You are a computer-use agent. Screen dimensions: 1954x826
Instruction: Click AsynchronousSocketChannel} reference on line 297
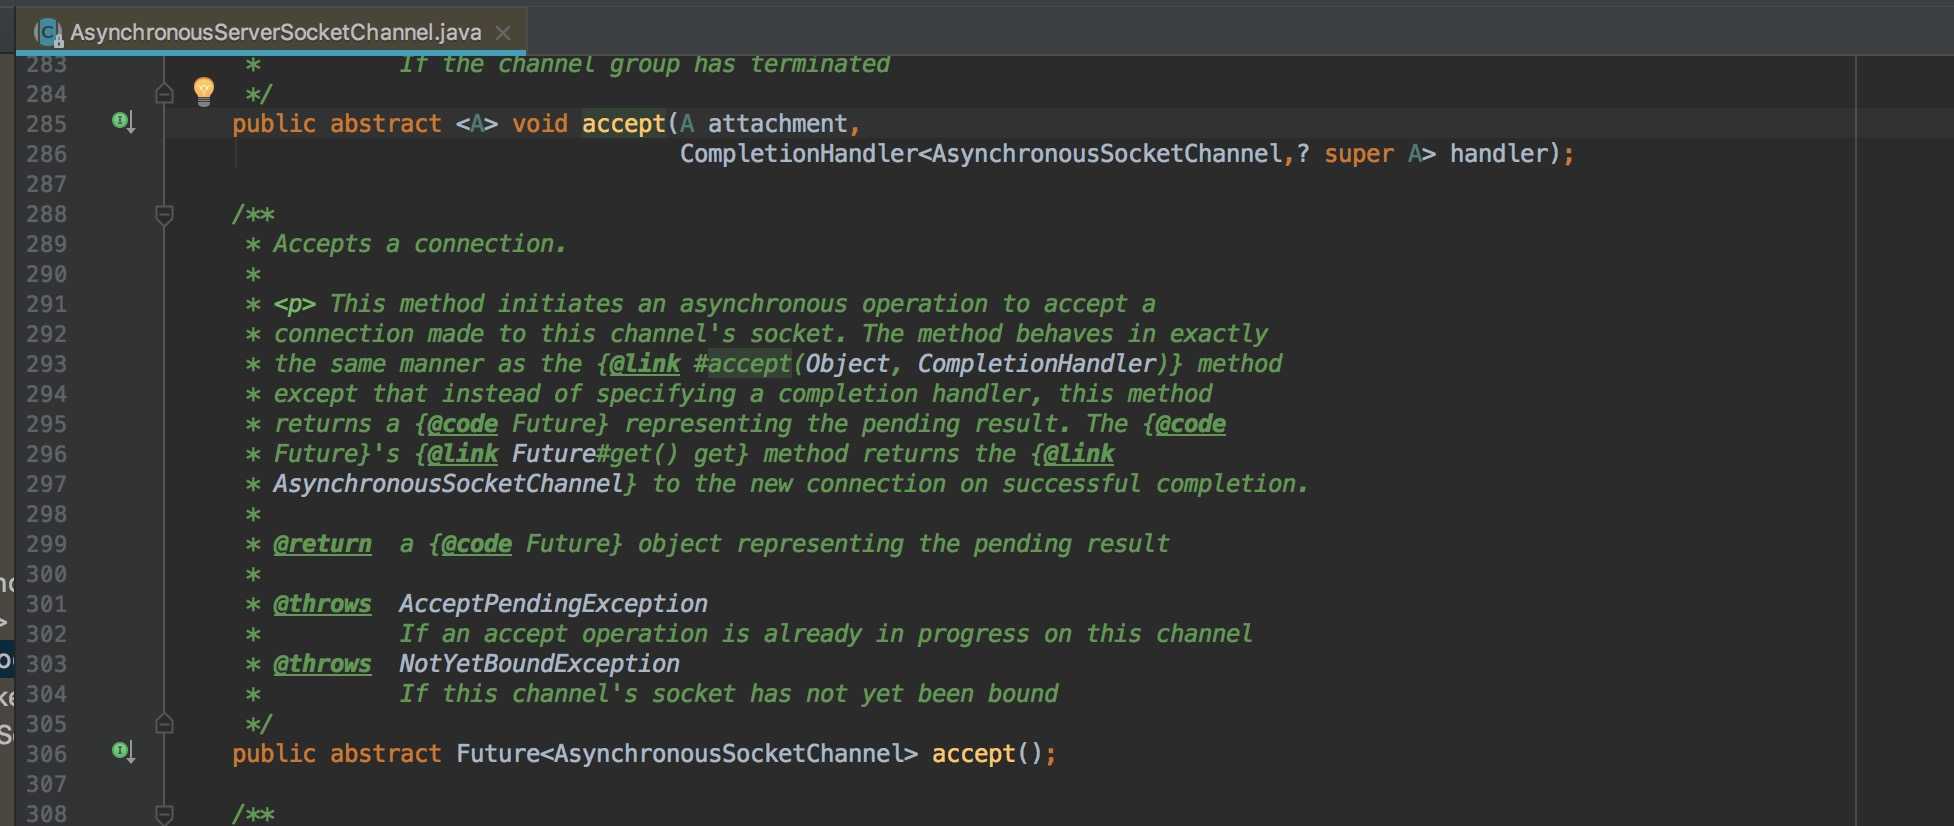455,484
